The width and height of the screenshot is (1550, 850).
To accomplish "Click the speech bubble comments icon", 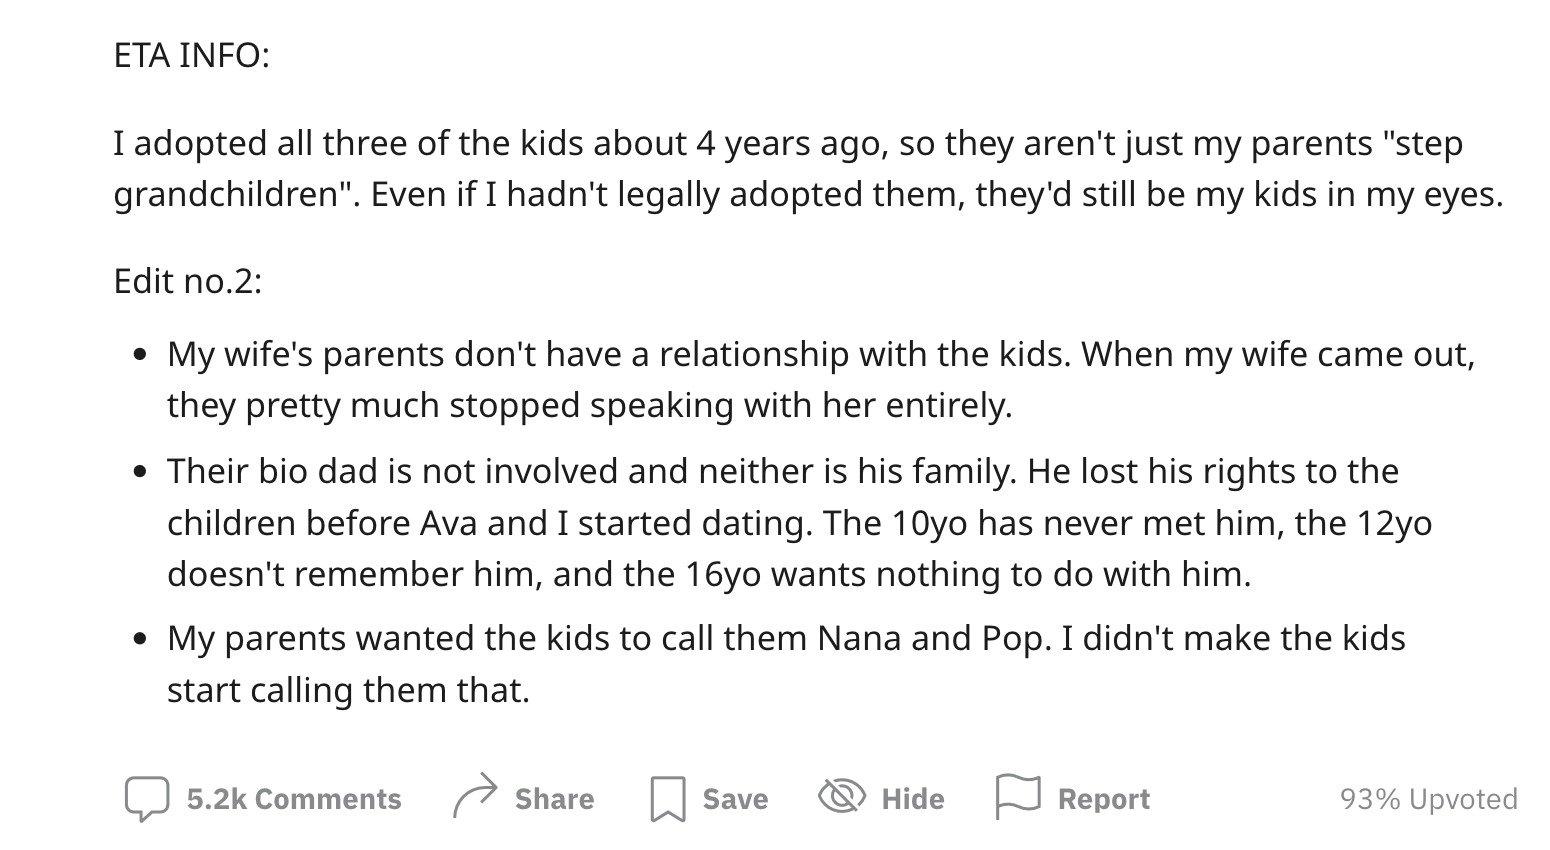I will tap(146, 798).
